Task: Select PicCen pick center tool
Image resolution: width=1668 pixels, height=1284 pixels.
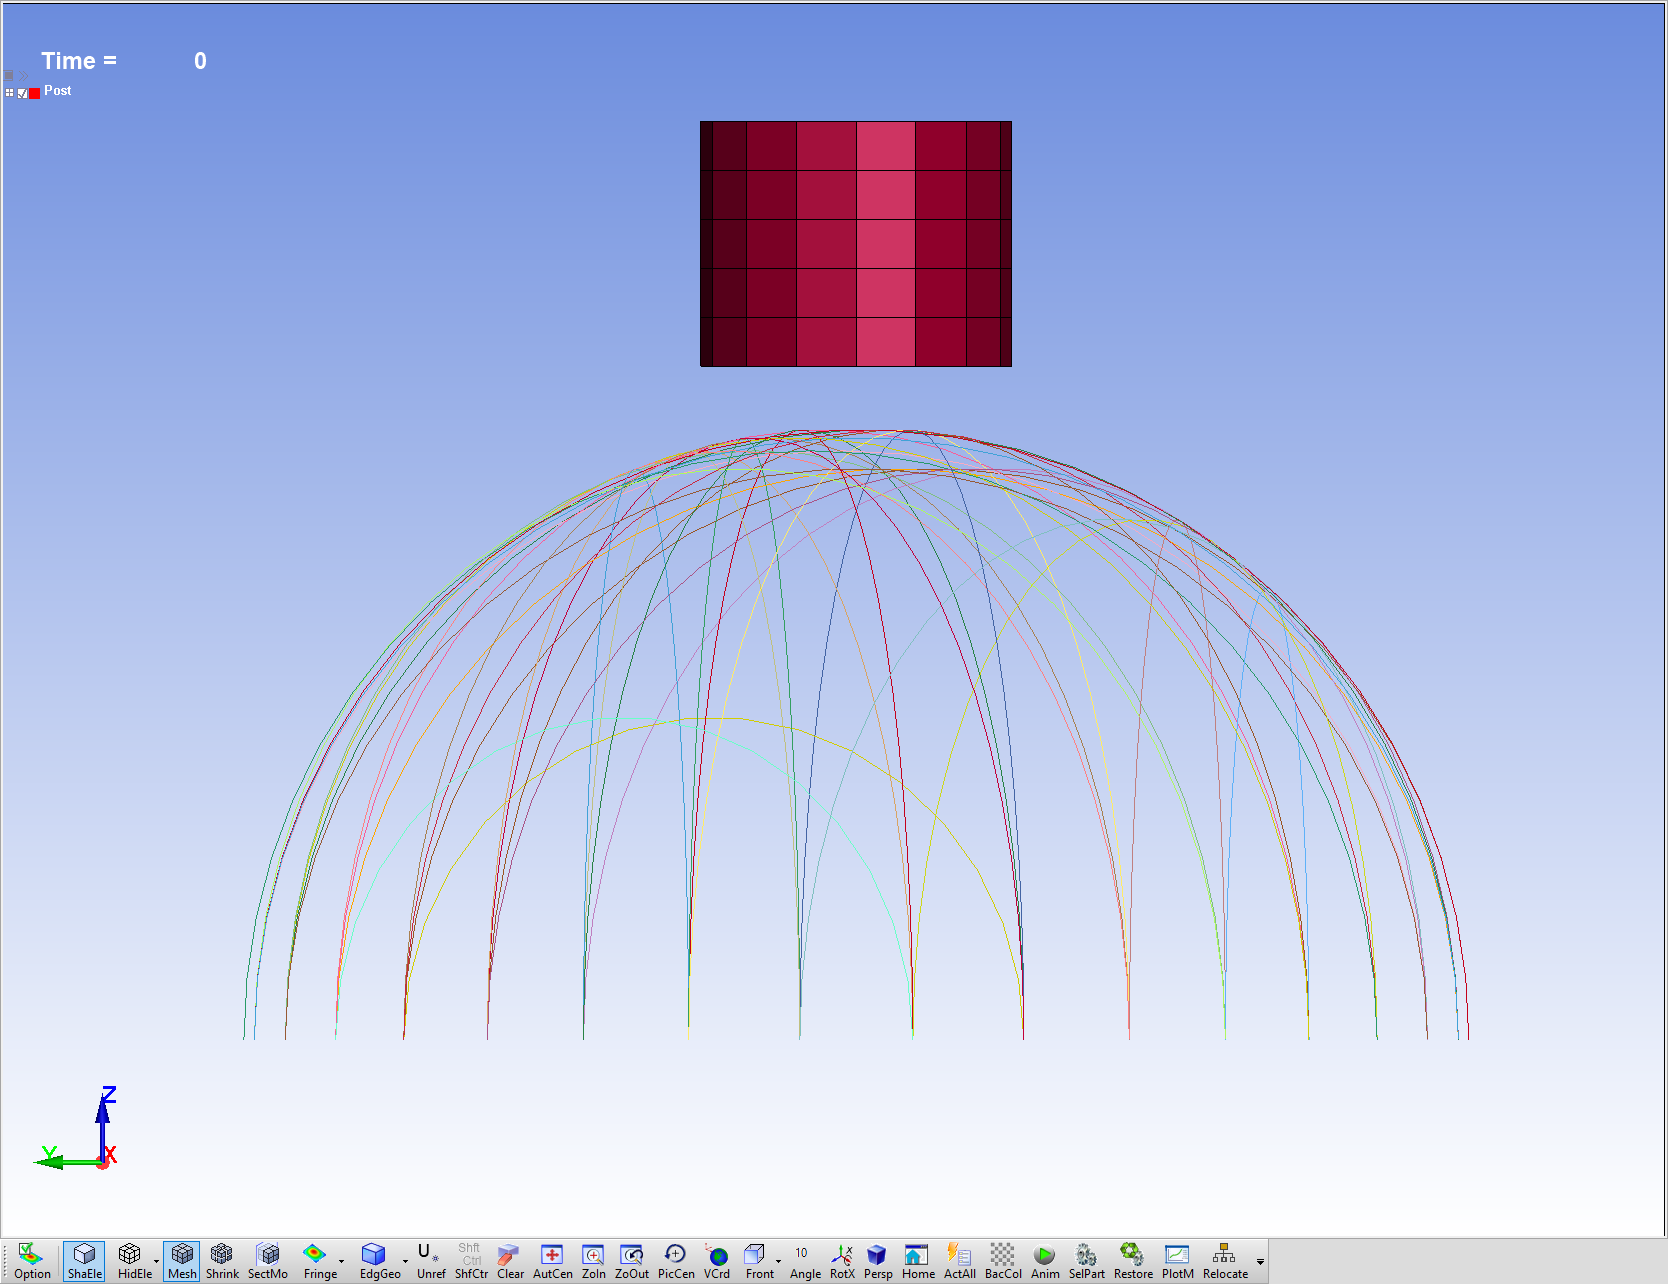Action: 676,1261
